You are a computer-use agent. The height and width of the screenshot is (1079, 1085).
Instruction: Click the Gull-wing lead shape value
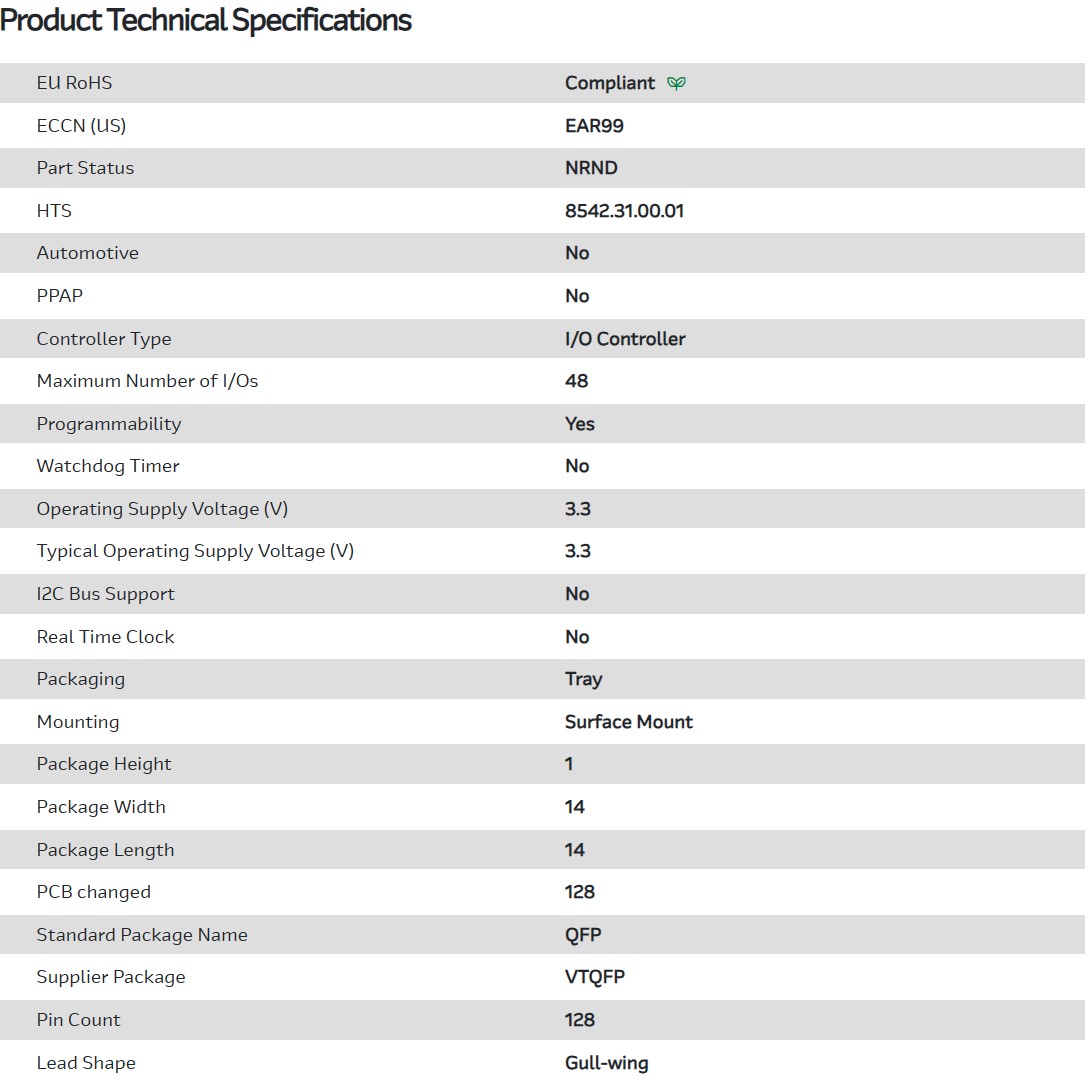pos(606,1063)
